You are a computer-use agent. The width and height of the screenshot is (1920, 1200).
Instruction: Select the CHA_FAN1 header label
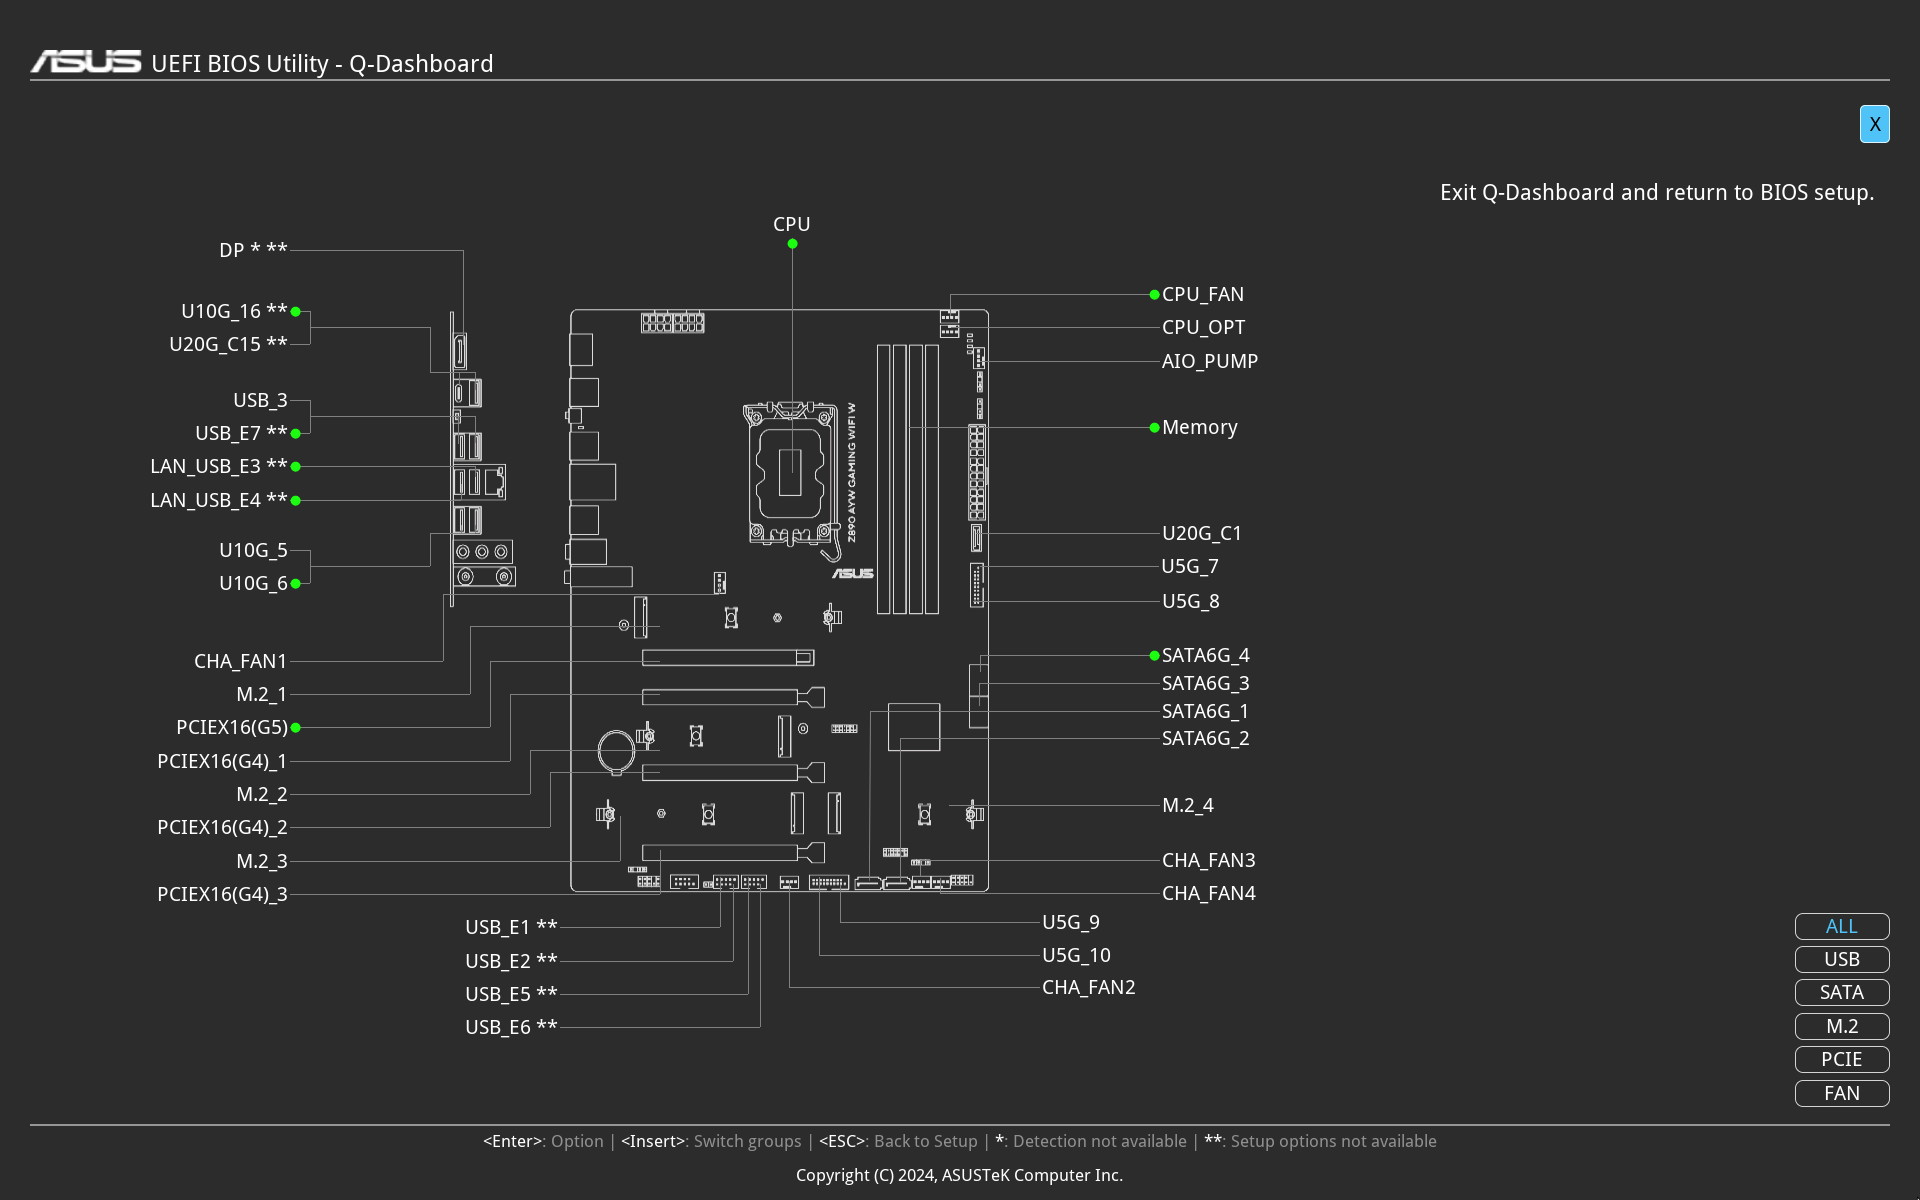pos(240,661)
